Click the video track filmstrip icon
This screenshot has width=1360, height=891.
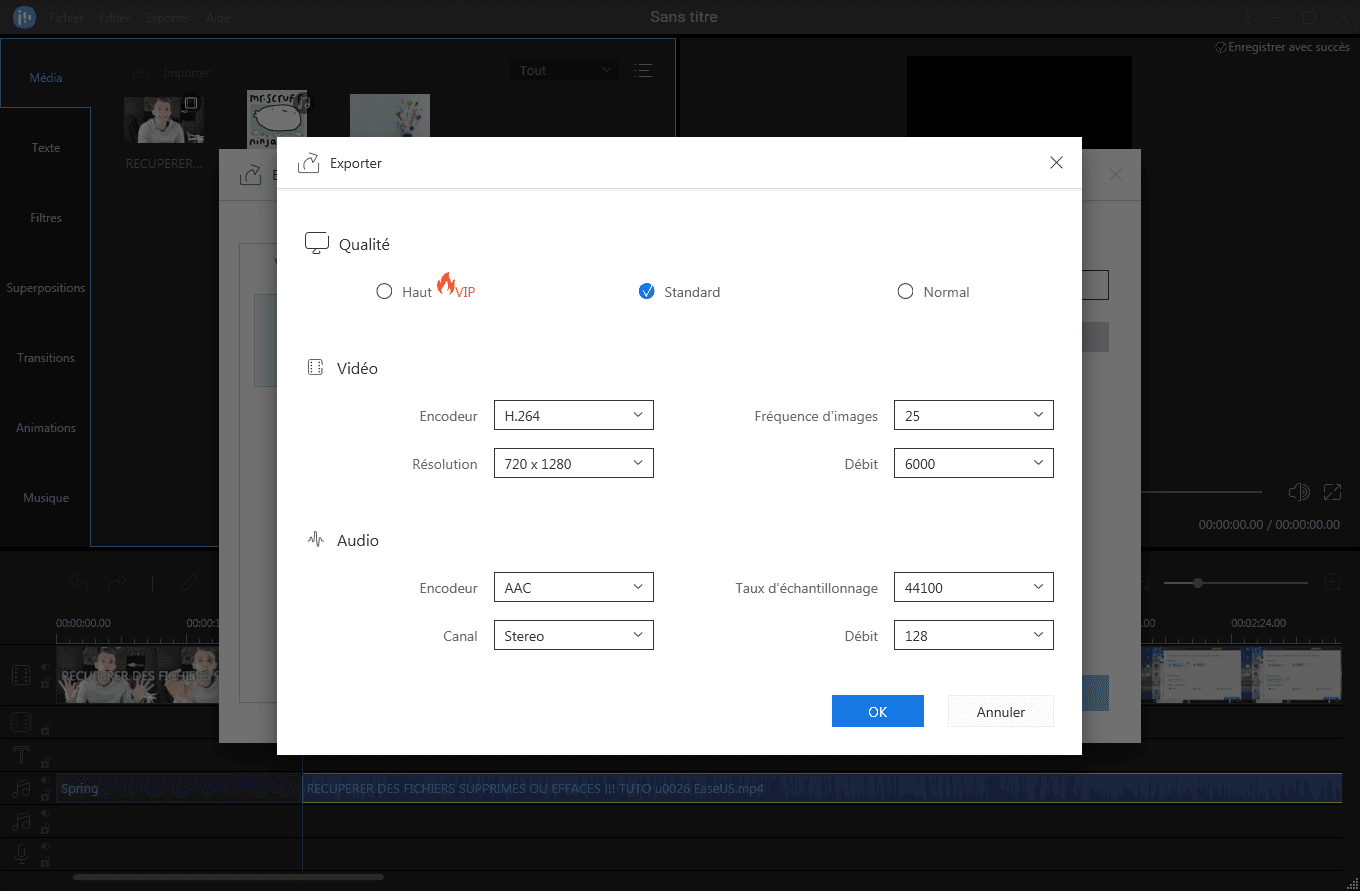pos(21,675)
